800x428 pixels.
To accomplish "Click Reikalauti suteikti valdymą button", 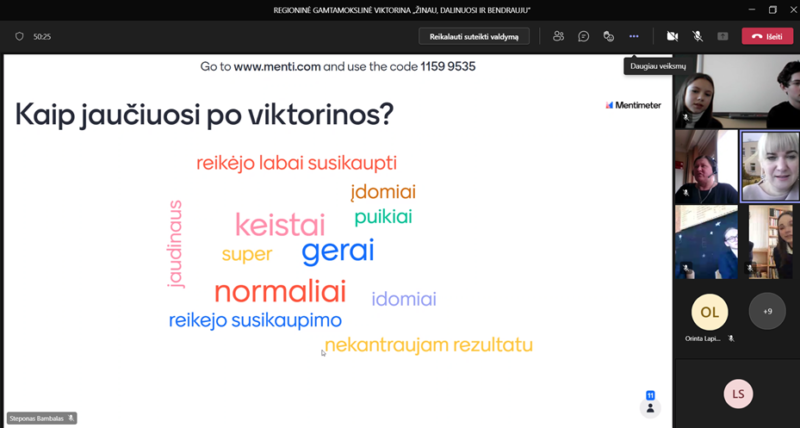I will point(474,36).
